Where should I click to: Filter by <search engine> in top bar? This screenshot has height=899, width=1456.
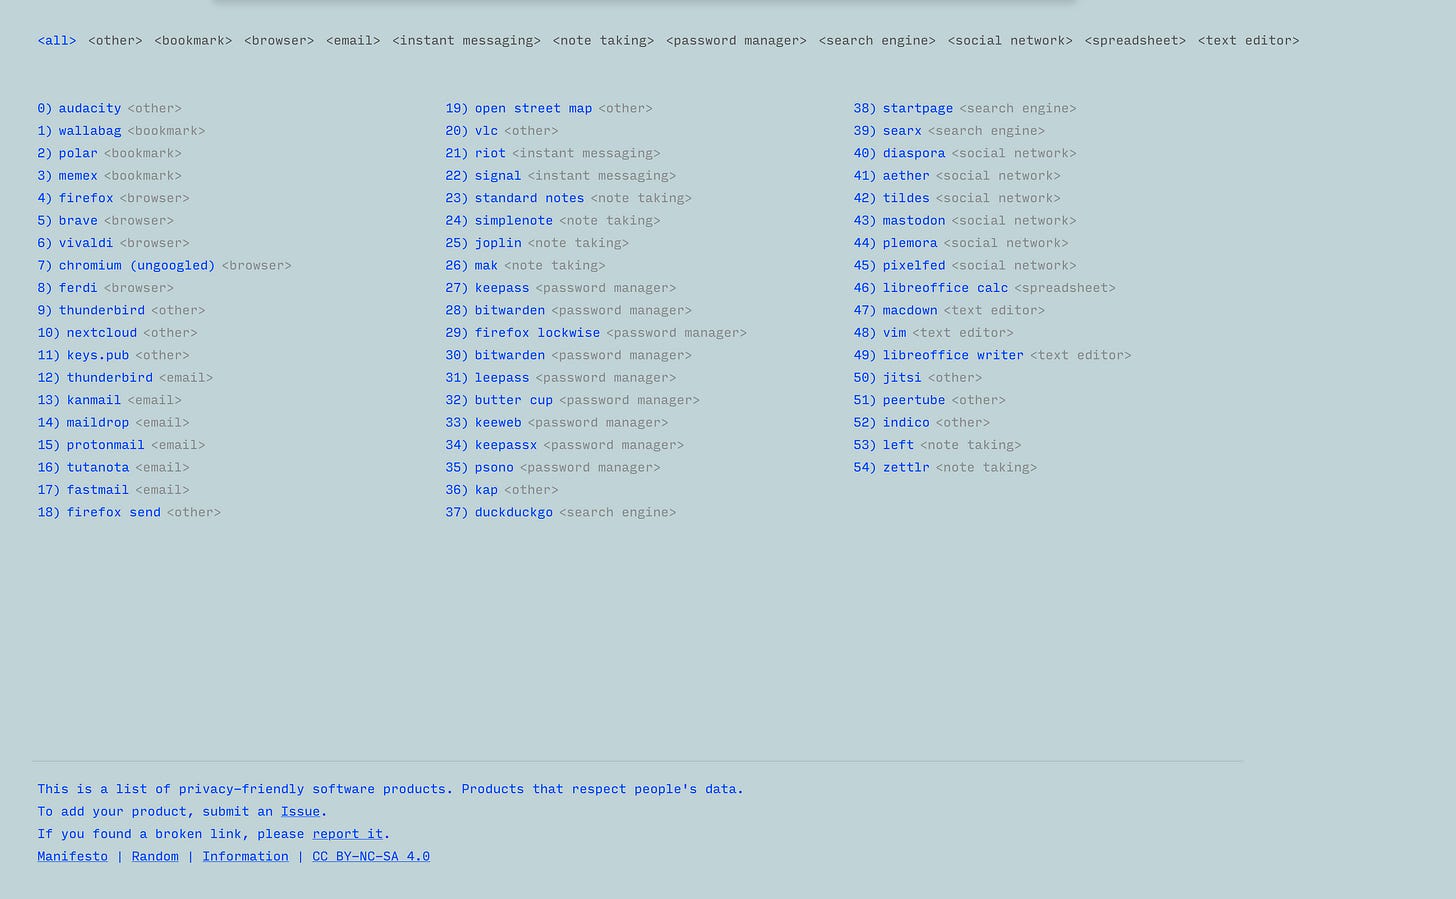click(x=877, y=41)
